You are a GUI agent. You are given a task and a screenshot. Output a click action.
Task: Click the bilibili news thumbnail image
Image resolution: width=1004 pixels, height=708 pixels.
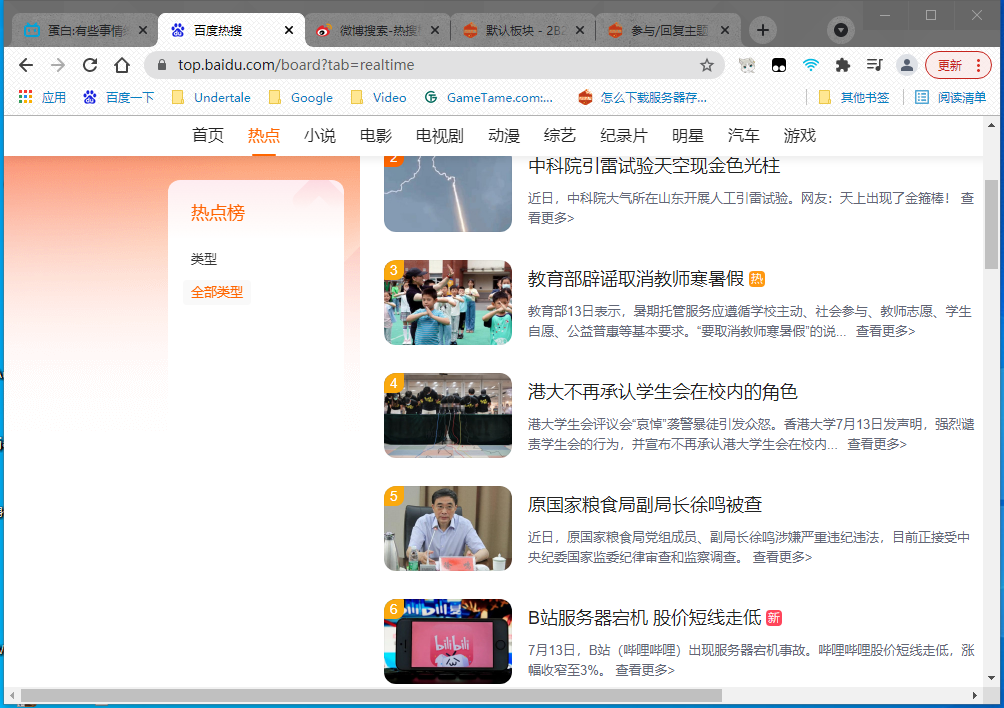[x=447, y=642]
